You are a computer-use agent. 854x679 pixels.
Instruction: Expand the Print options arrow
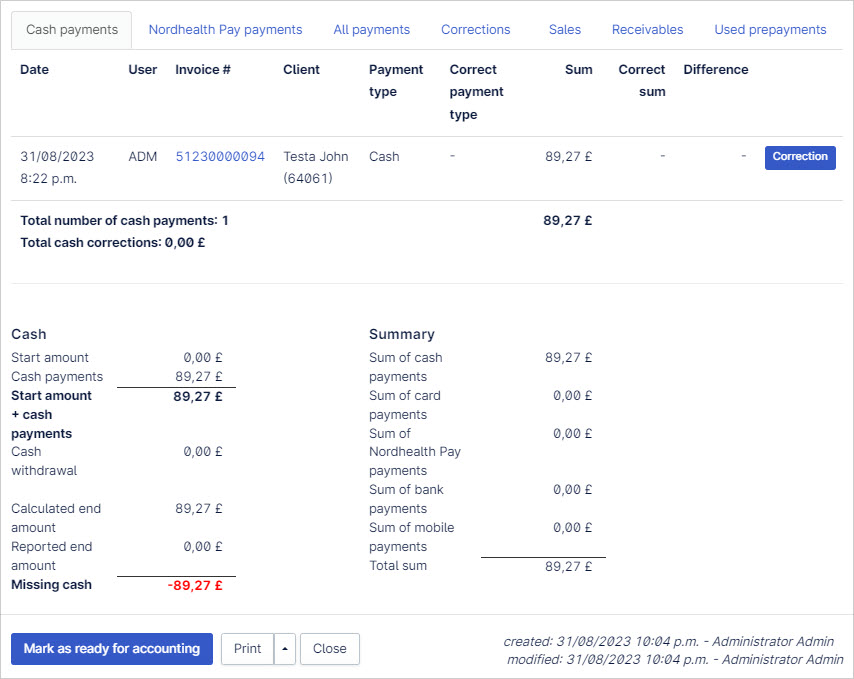(285, 649)
